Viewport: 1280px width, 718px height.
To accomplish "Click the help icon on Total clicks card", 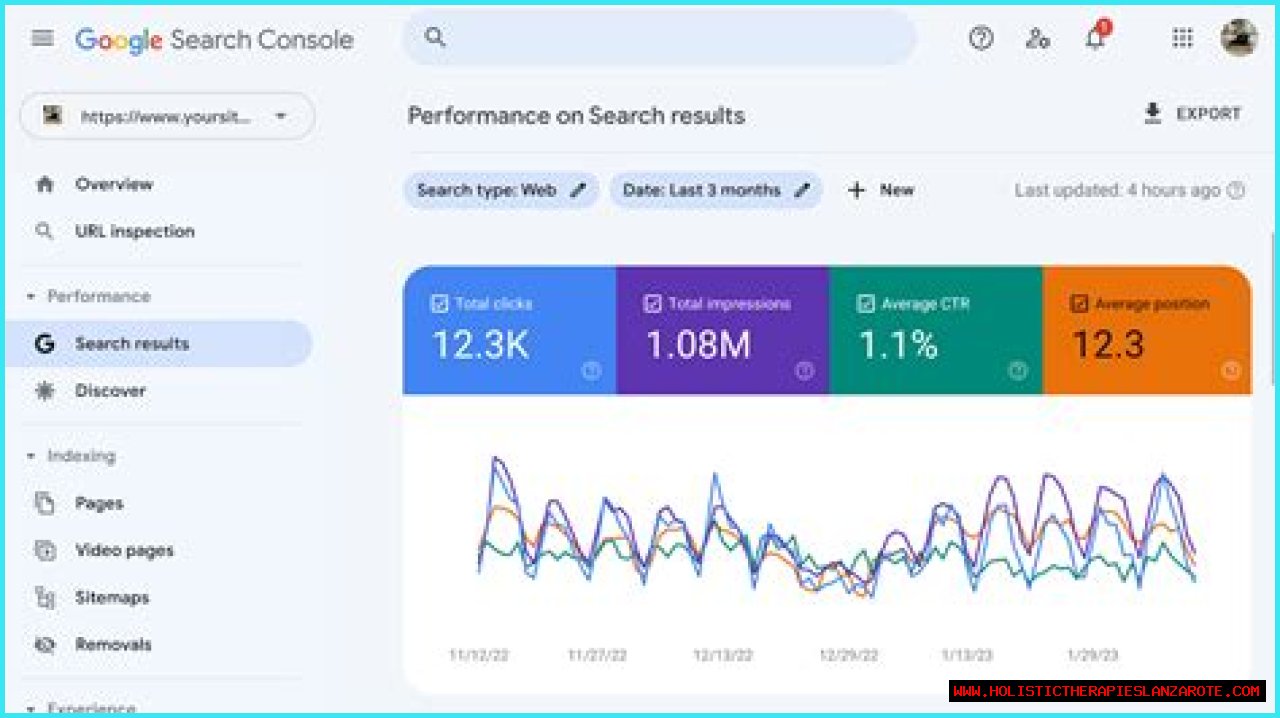I will pyautogui.click(x=591, y=371).
